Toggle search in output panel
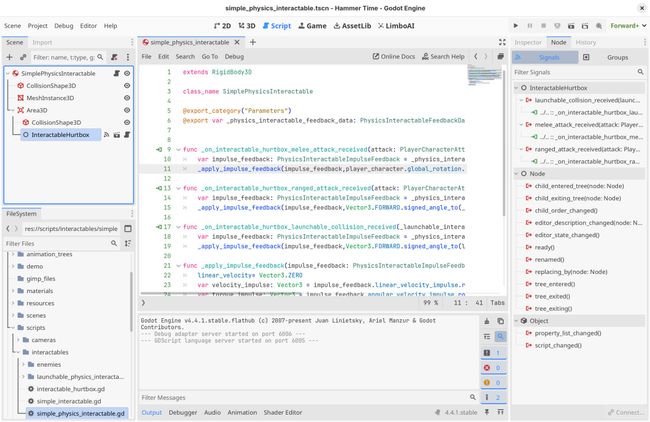The height and width of the screenshot is (422, 650). (500, 337)
